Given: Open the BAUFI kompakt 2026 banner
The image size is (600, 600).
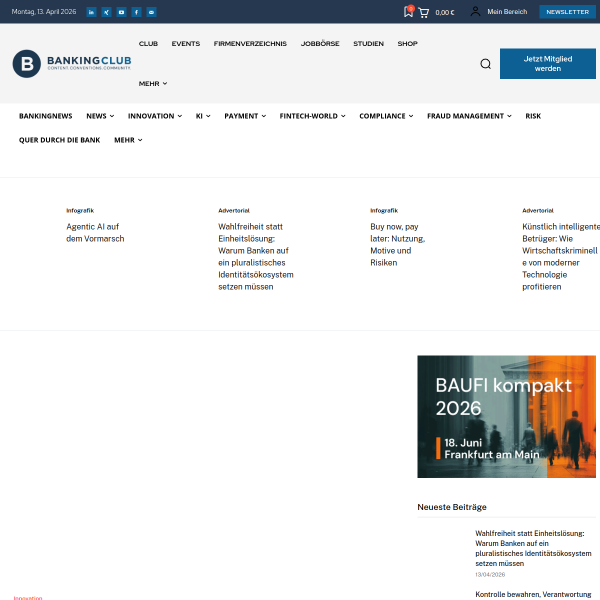Looking at the screenshot, I should 506,416.
